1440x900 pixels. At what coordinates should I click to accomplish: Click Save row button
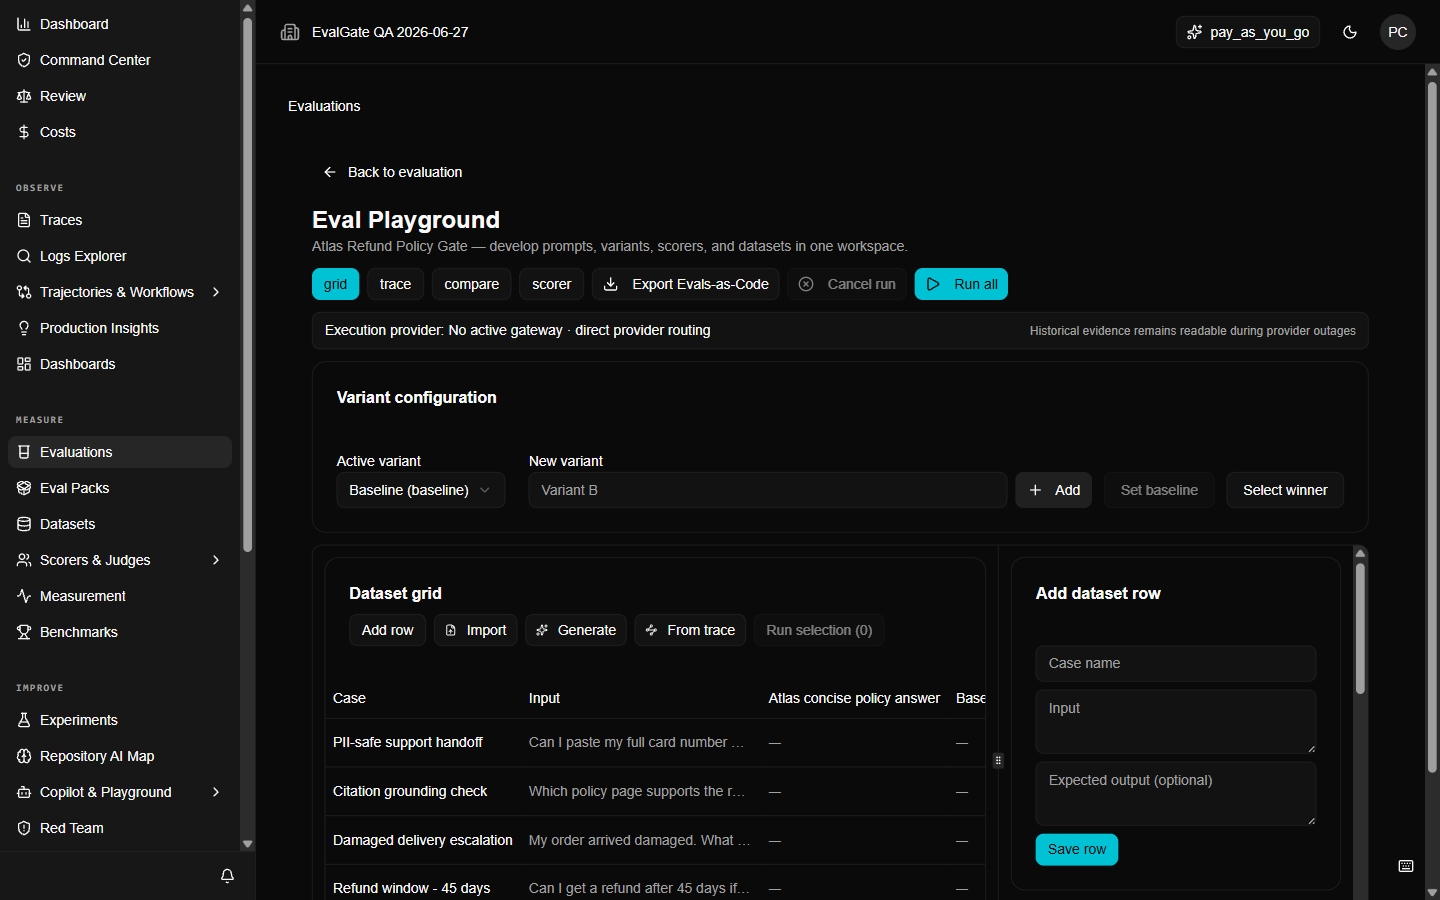(x=1077, y=849)
